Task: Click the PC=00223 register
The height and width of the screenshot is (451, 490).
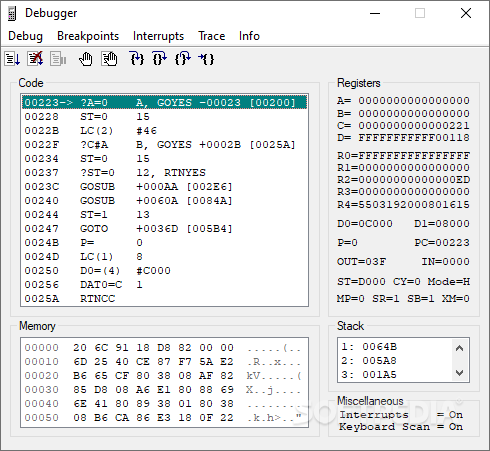Action: point(442,242)
